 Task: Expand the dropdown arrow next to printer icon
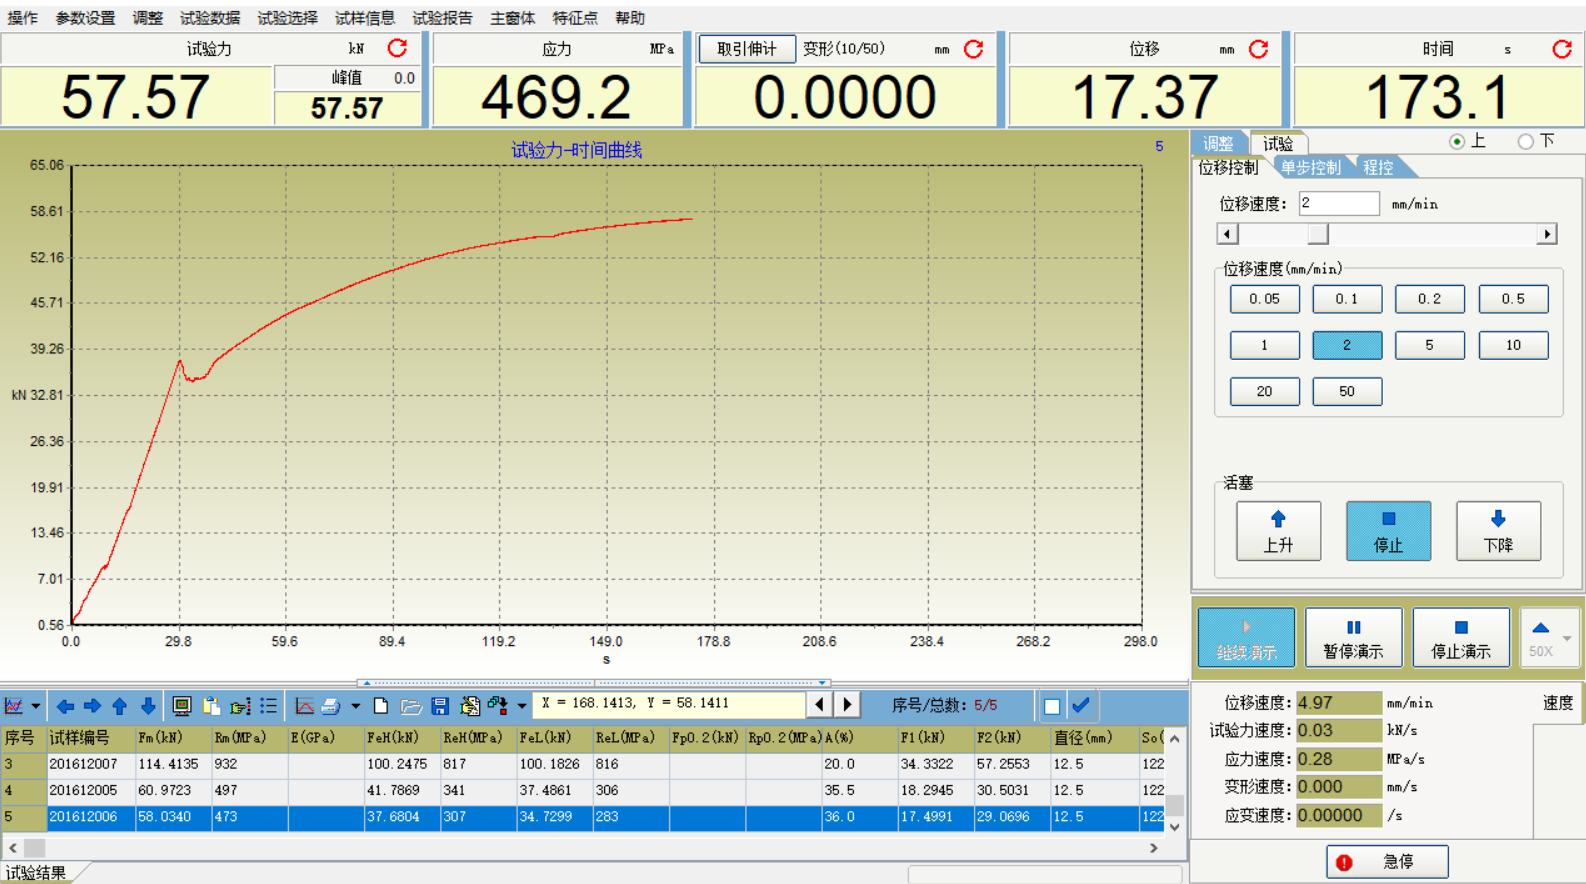point(355,706)
